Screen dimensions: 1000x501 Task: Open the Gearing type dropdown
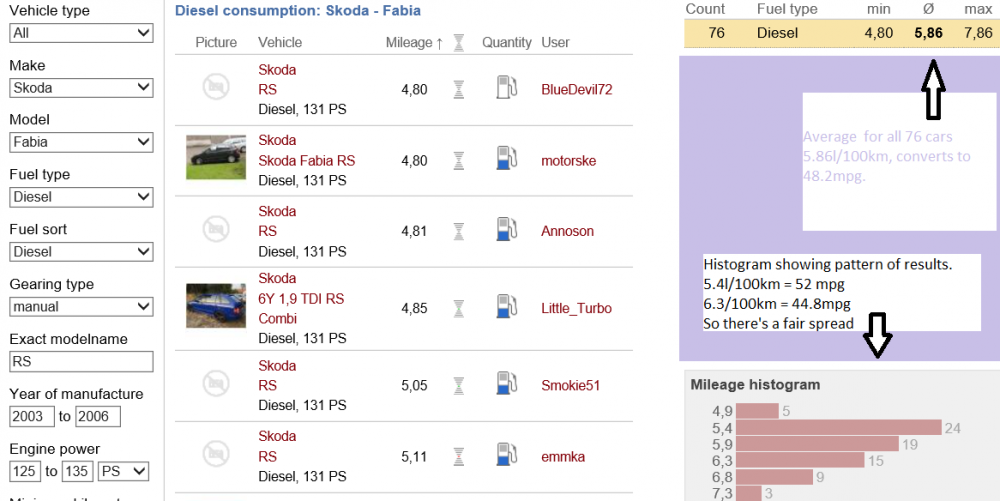(x=82, y=307)
